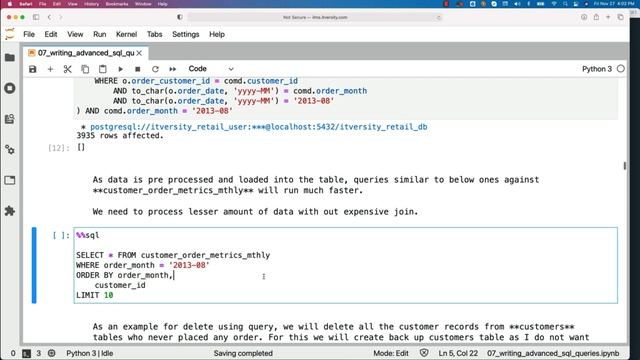Click the Safari privacy report shield icon

(x=180, y=17)
